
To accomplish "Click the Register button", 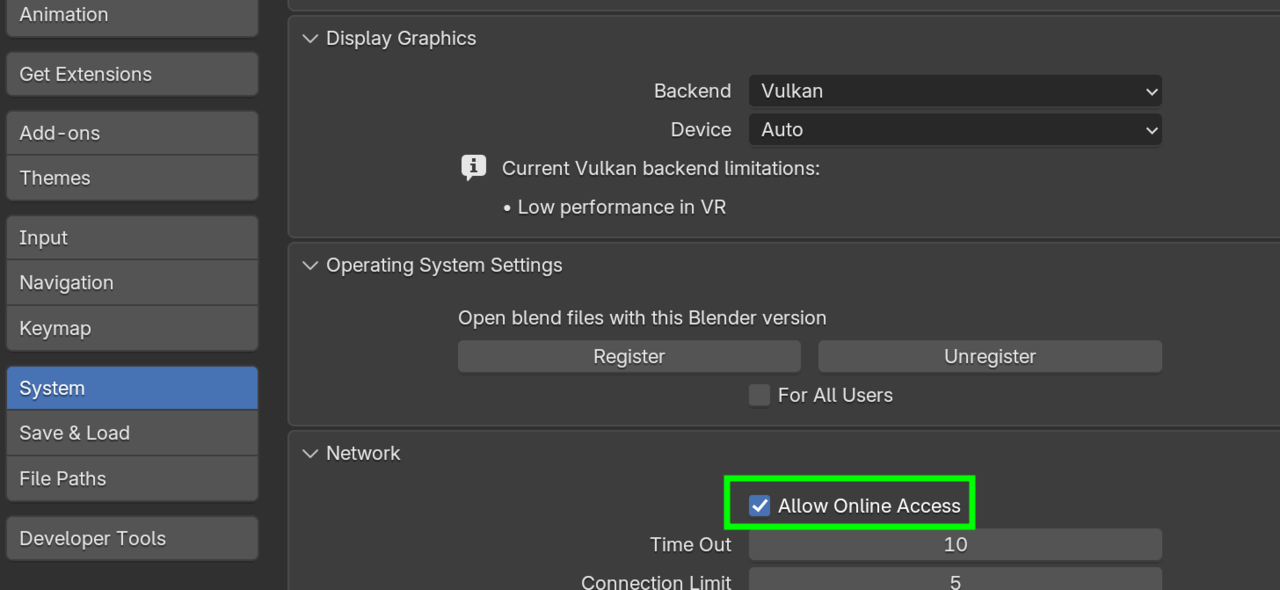I will [x=629, y=357].
